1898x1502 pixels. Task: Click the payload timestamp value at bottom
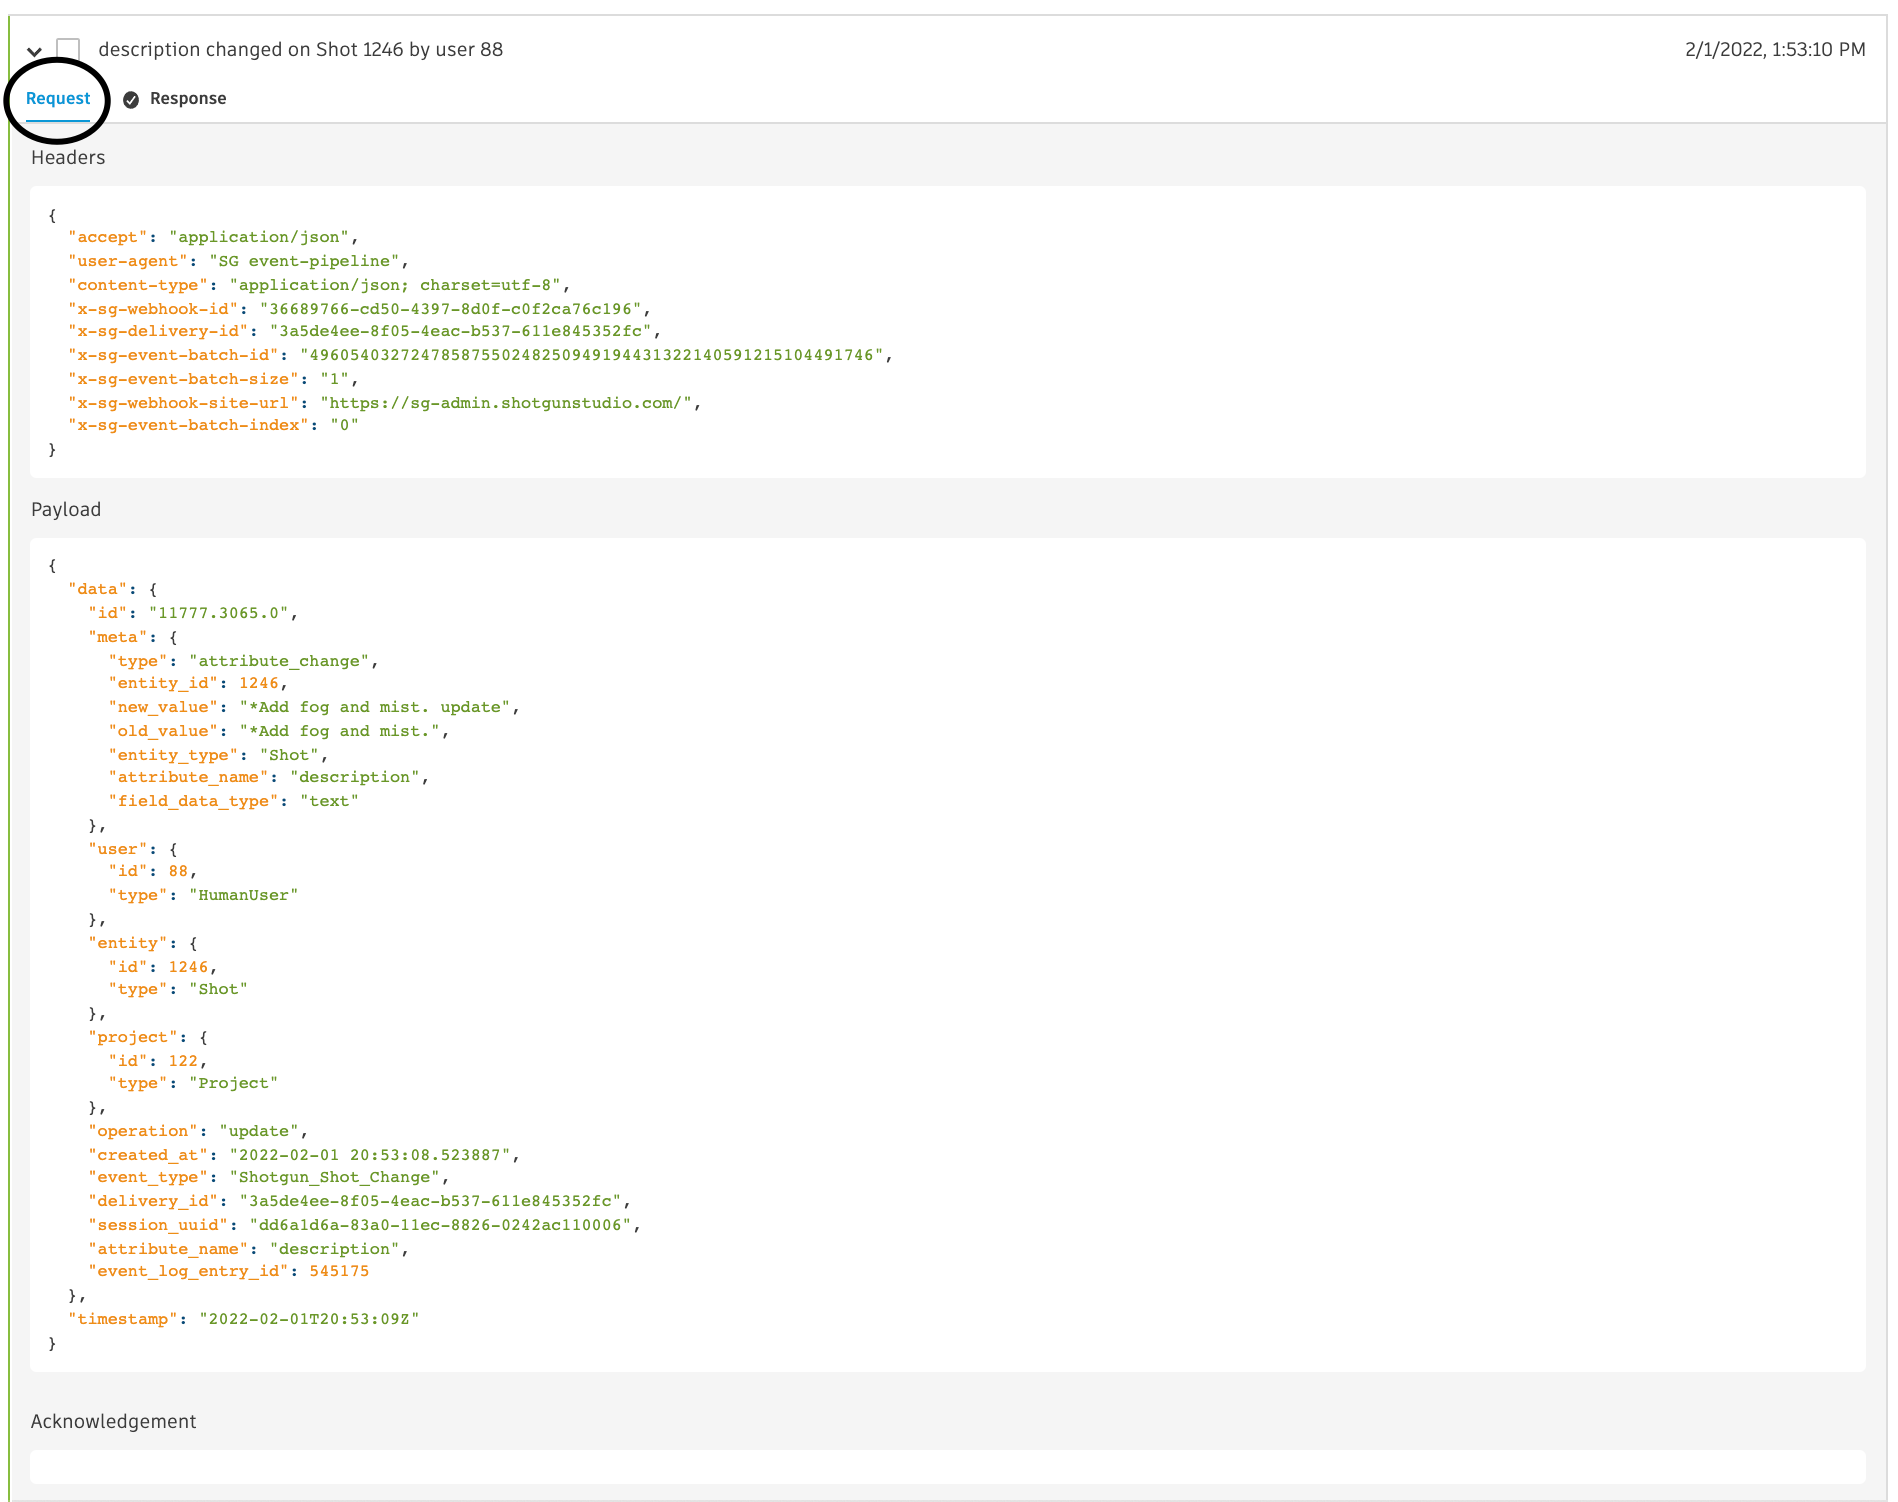[x=309, y=1319]
